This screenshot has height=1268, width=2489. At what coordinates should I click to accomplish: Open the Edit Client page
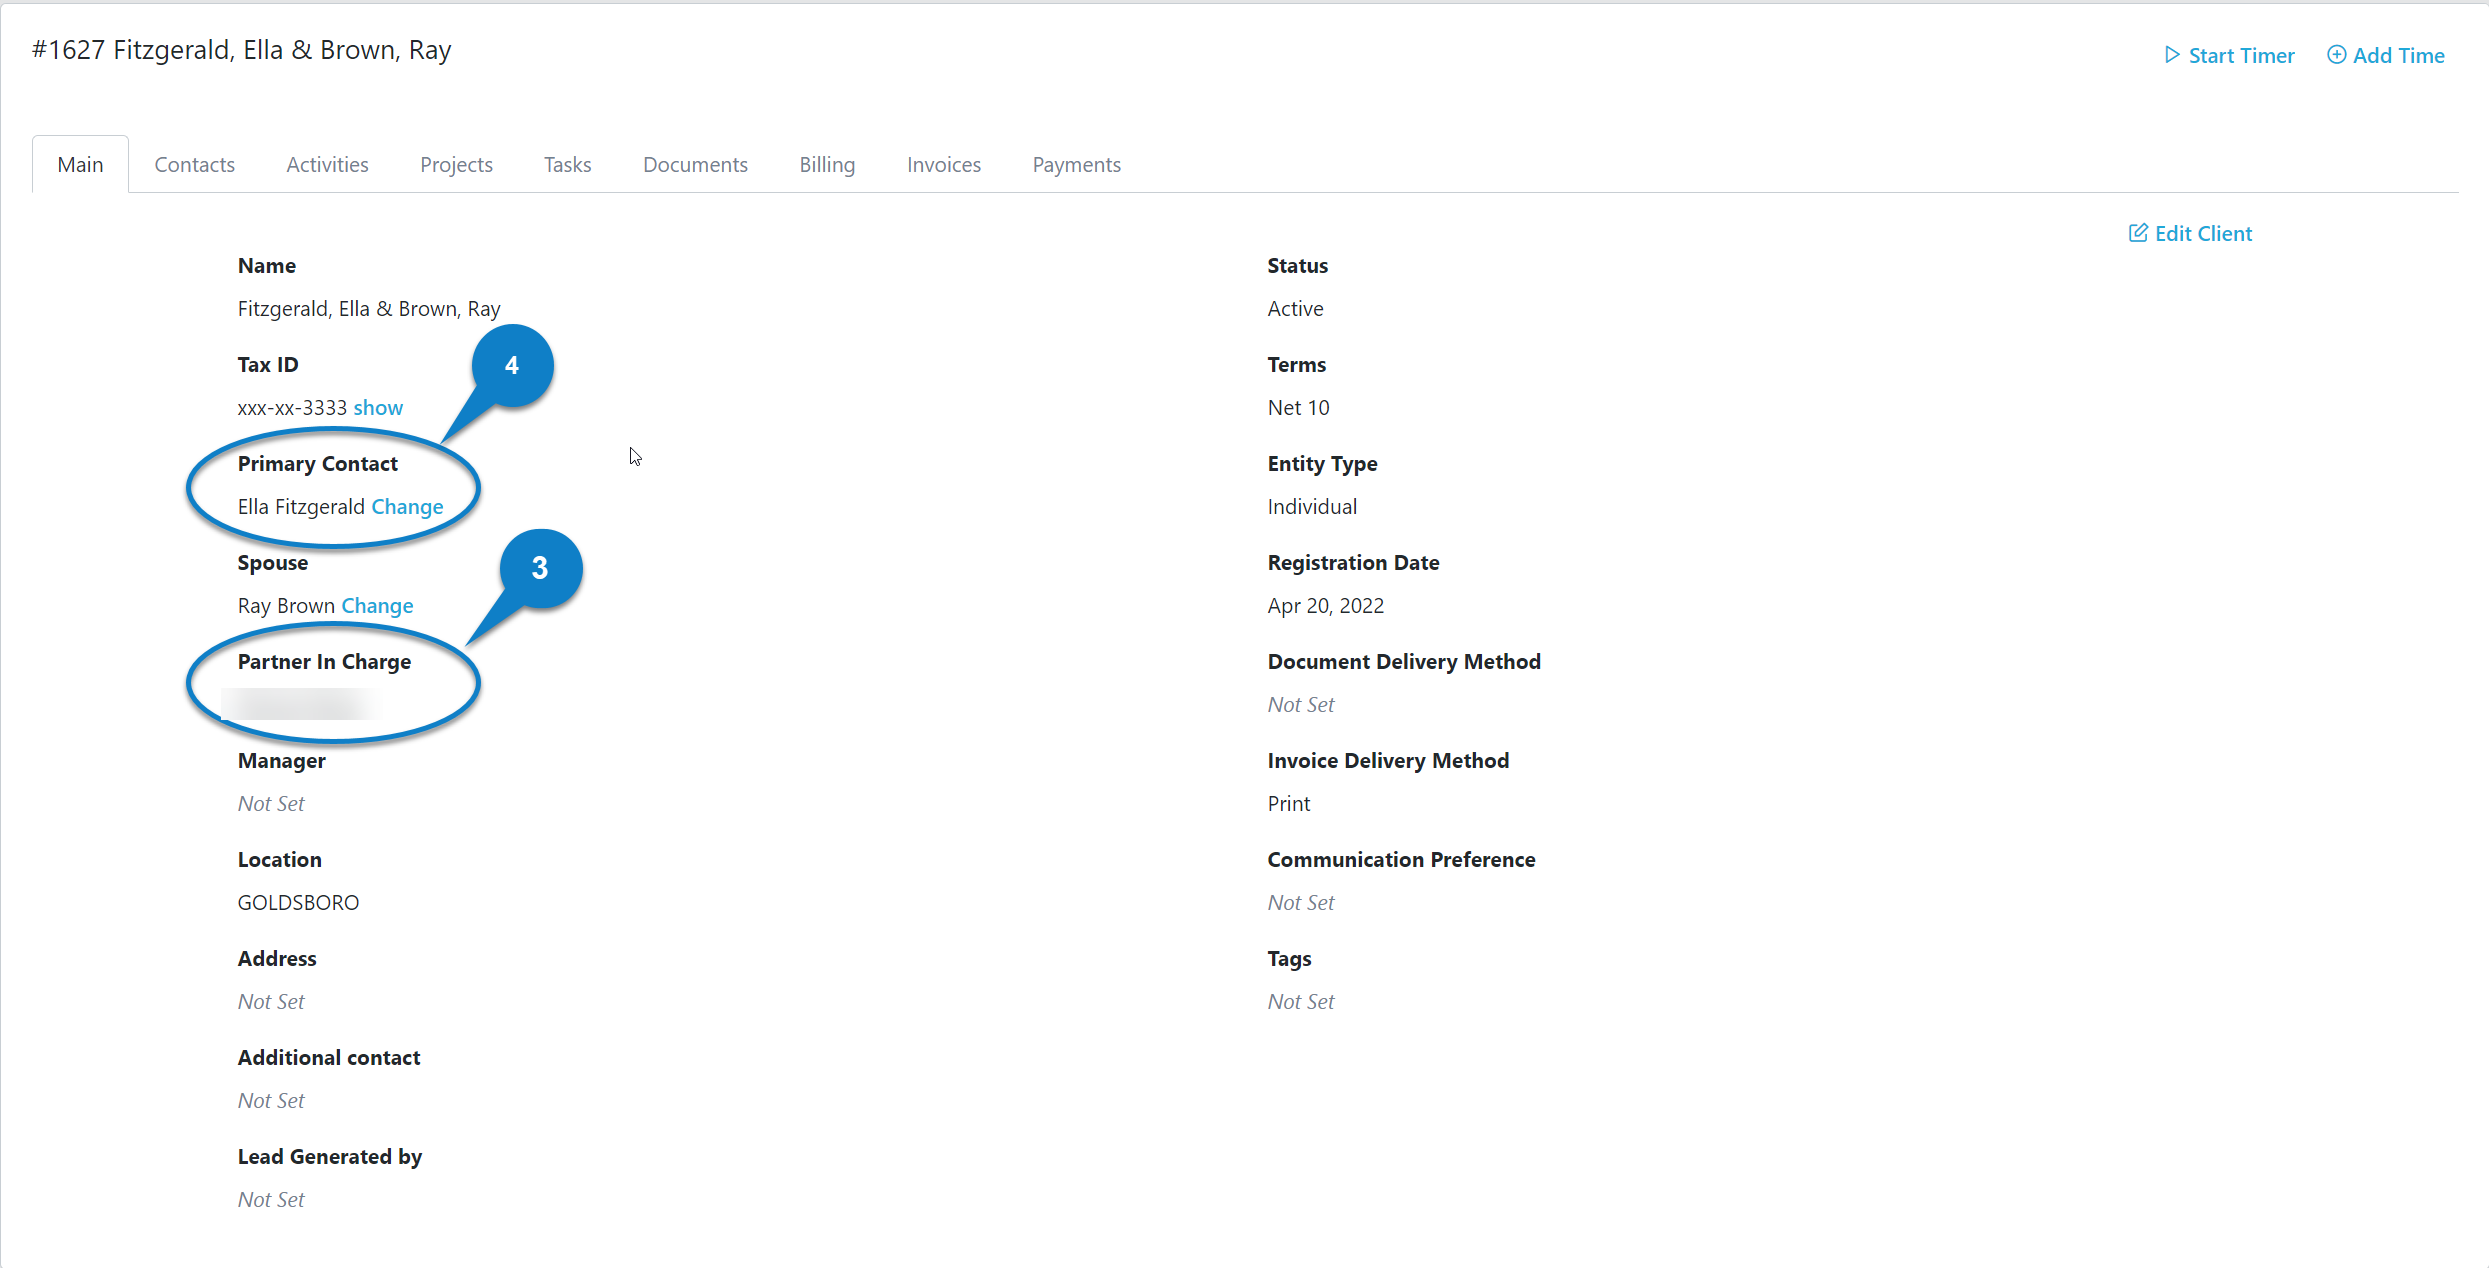click(2201, 233)
